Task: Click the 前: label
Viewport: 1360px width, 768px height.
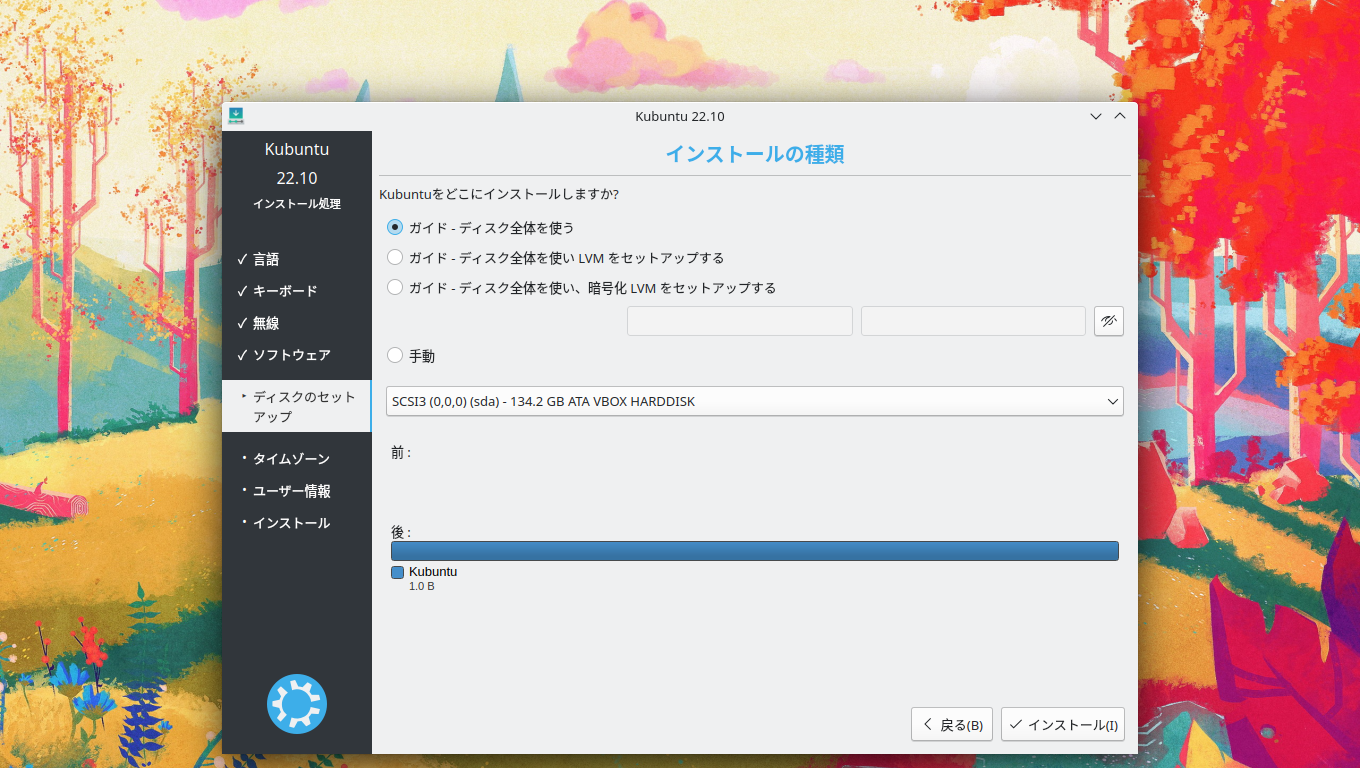Action: [x=401, y=453]
